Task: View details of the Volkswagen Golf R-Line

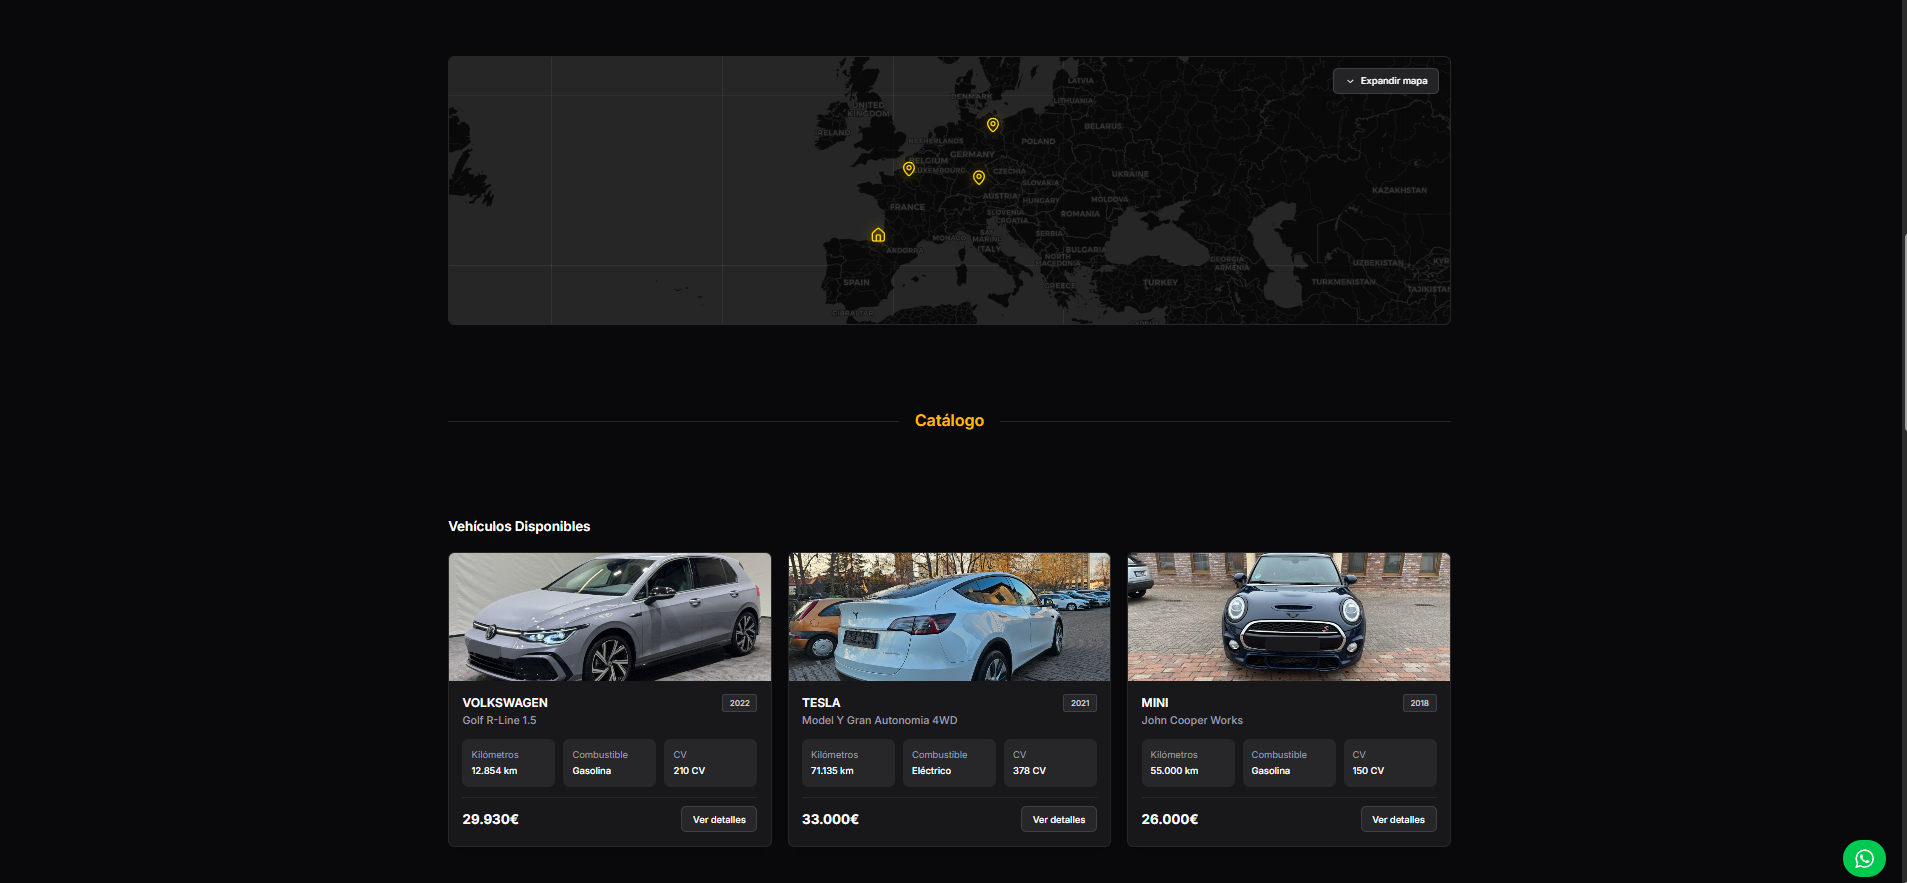Action: click(719, 819)
